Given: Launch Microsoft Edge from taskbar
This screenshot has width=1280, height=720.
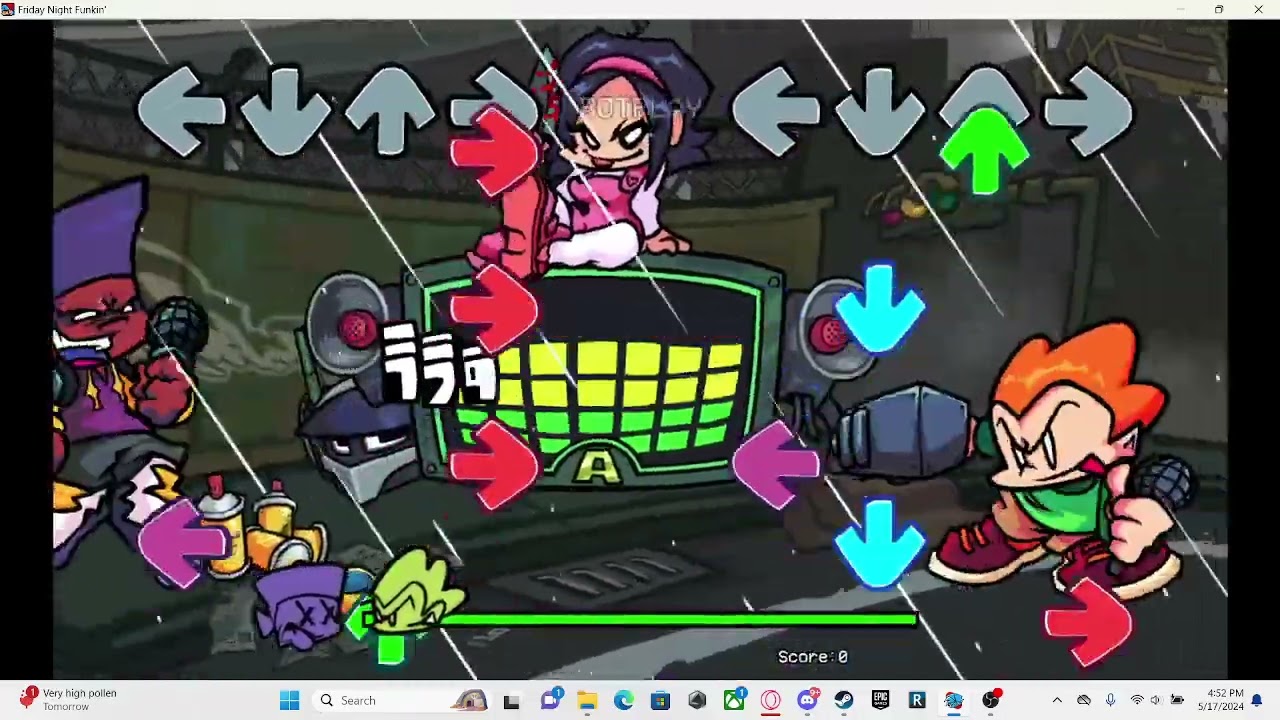Looking at the screenshot, I should (623, 700).
